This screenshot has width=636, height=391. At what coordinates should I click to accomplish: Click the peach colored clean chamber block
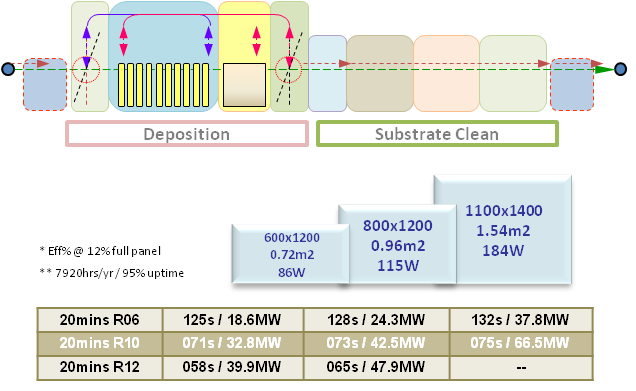[x=446, y=73]
